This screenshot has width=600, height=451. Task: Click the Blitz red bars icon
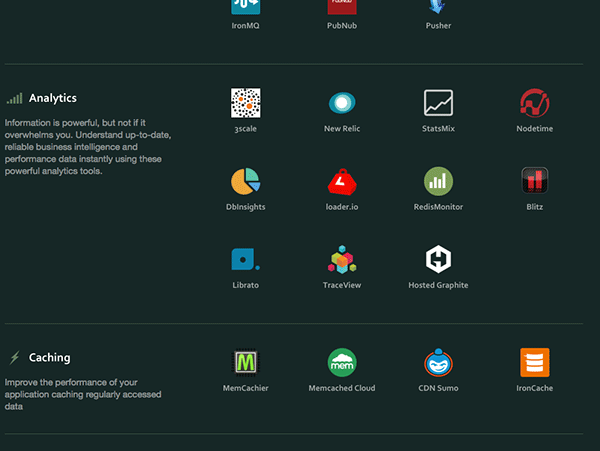[535, 180]
